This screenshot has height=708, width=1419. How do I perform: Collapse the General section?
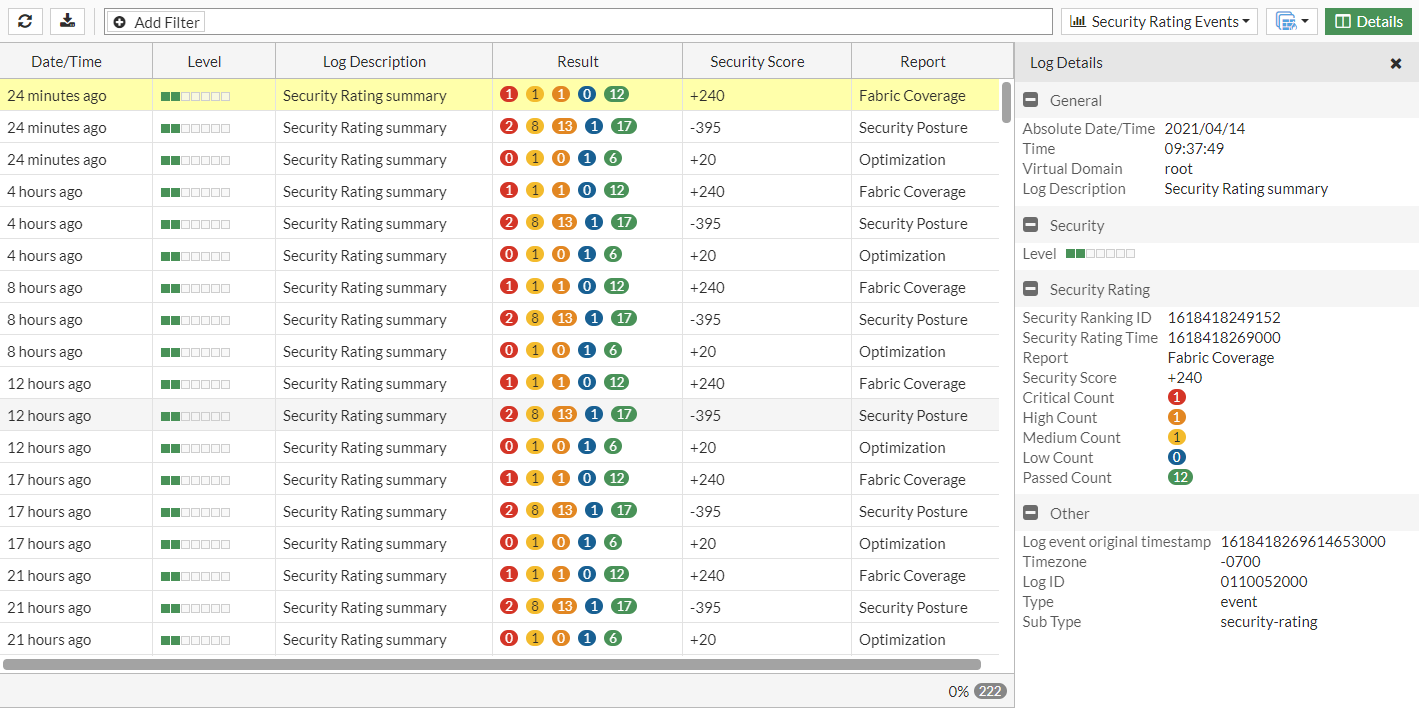point(1031,100)
